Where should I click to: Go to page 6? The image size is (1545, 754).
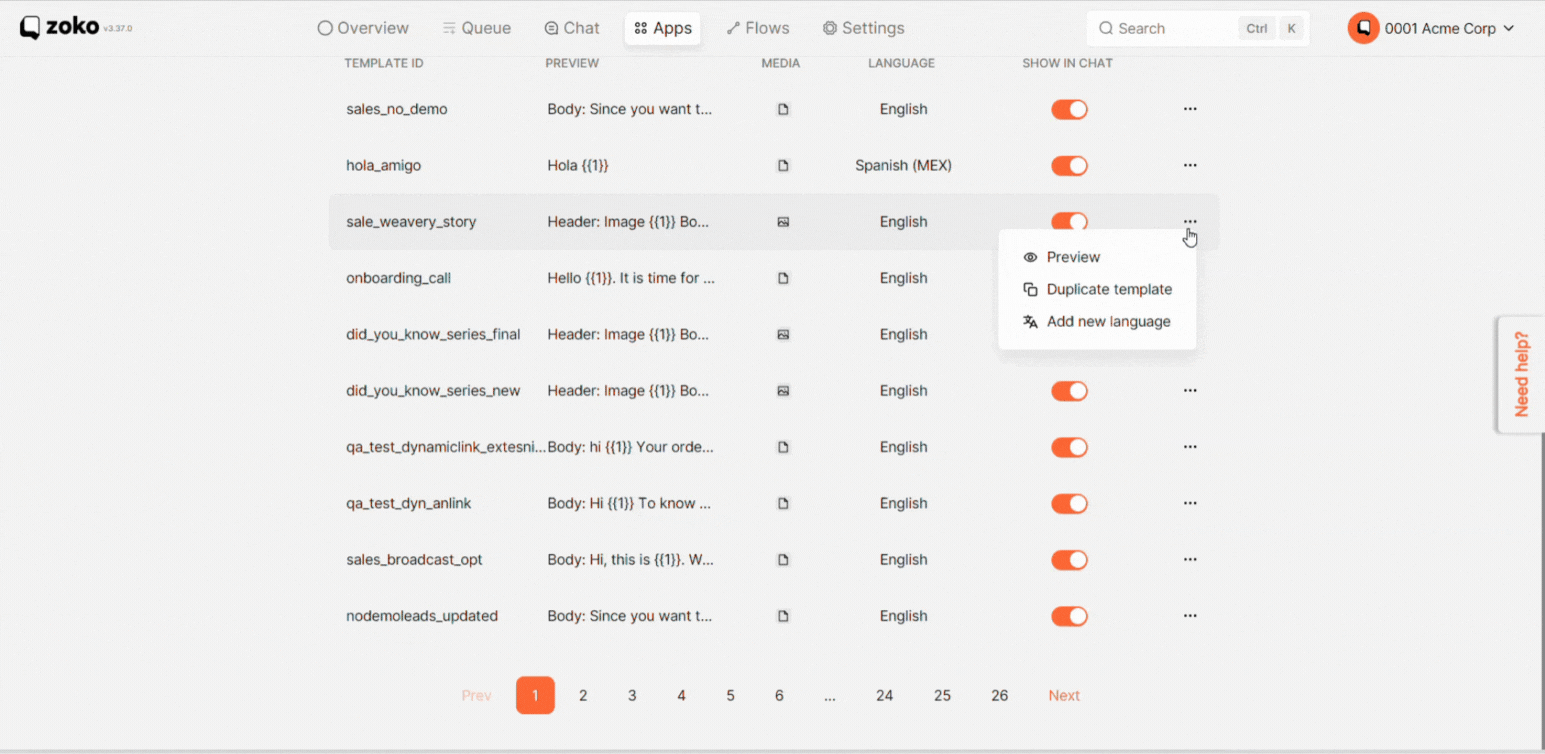(x=779, y=695)
